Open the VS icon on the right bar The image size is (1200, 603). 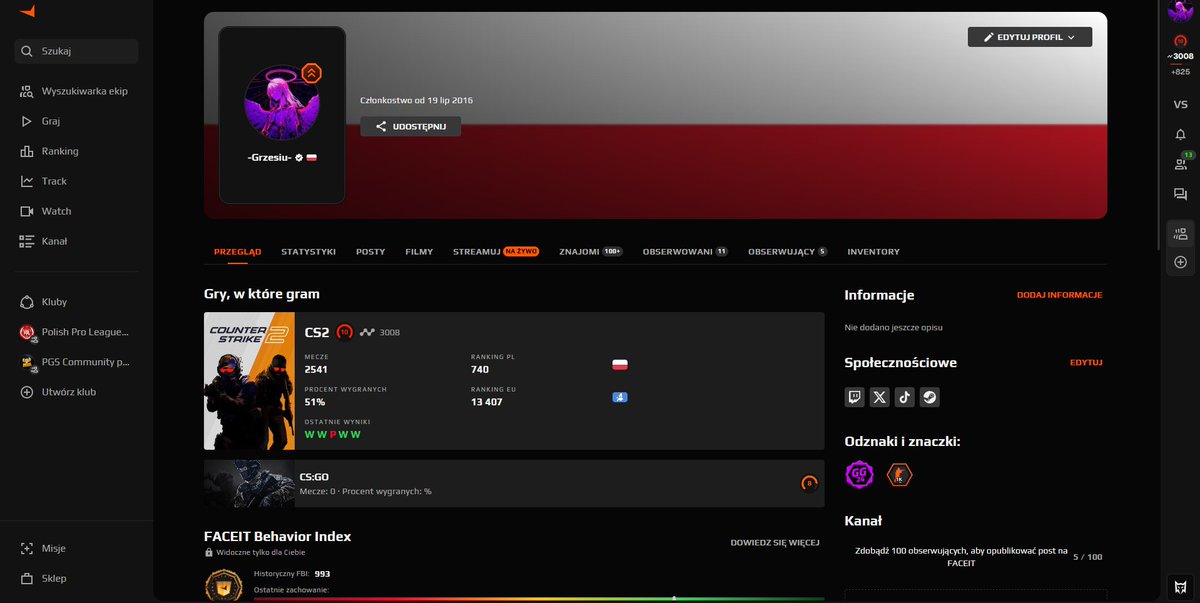[1180, 104]
